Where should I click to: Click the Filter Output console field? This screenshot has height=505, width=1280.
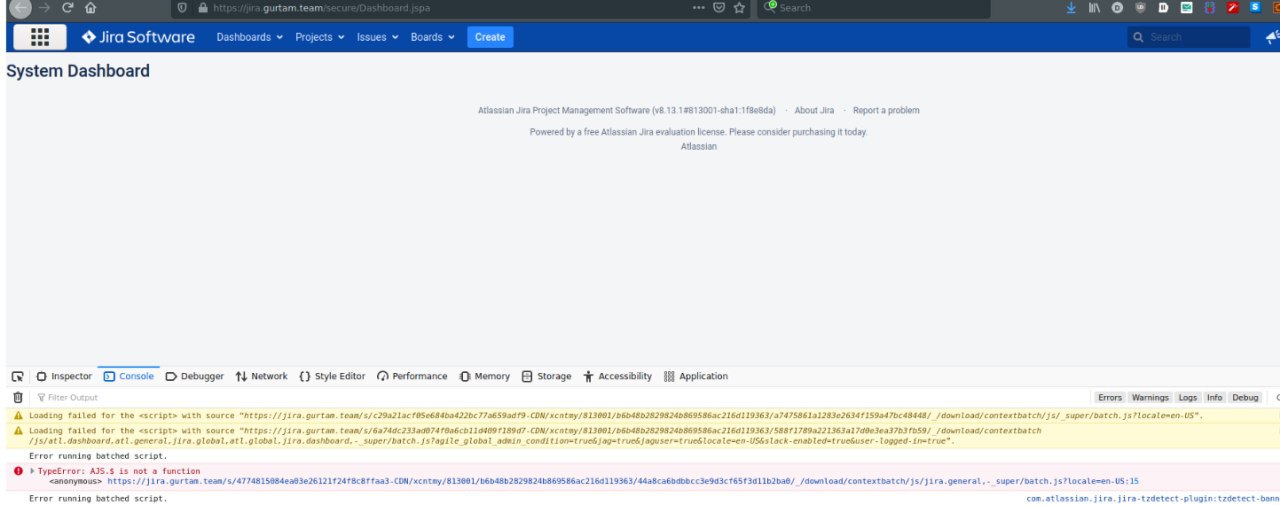(x=560, y=397)
